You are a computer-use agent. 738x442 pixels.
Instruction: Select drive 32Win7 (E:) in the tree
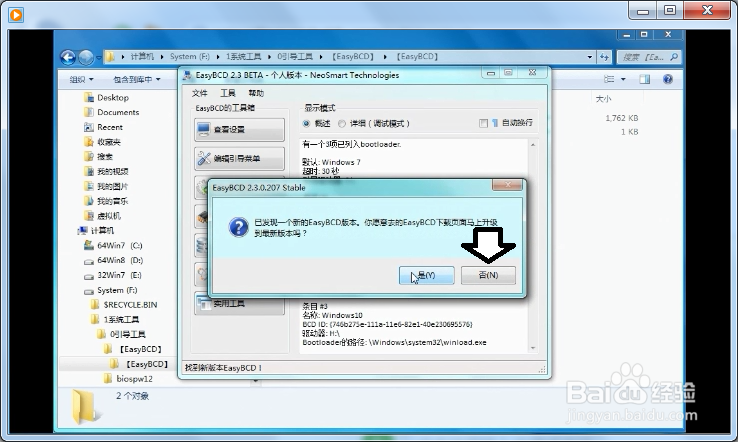(x=119, y=275)
